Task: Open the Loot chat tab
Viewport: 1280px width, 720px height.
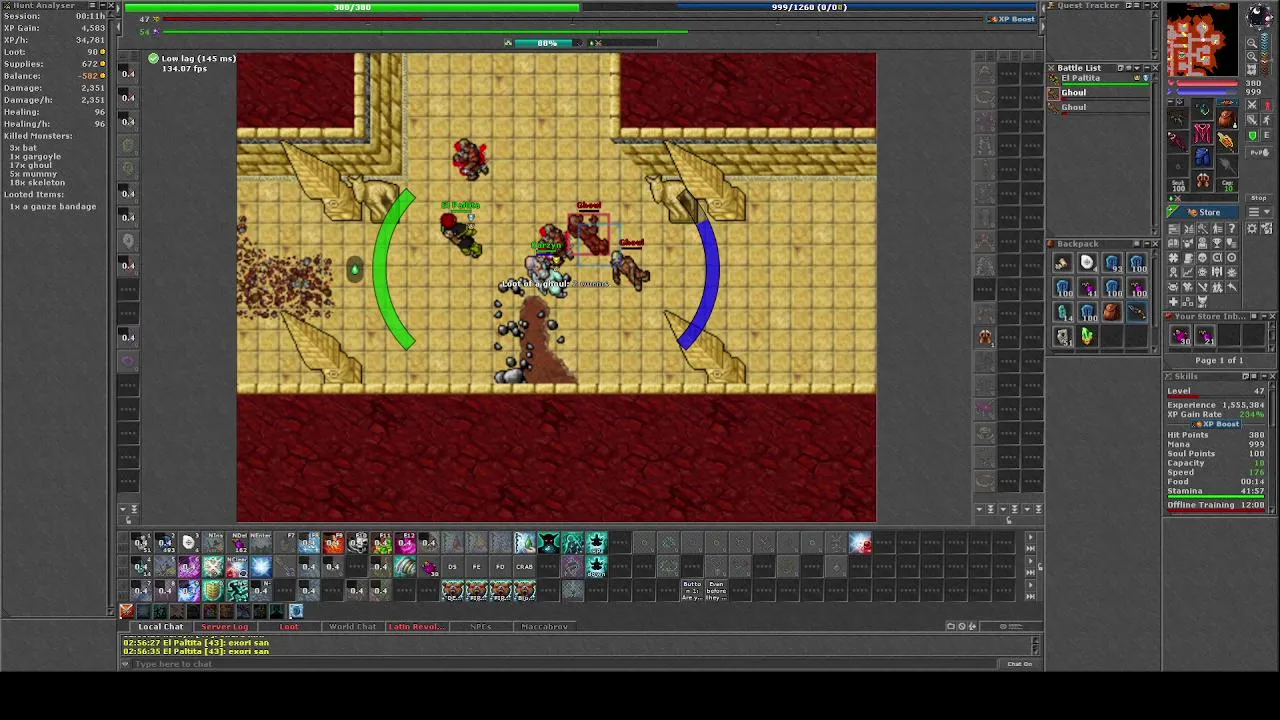Action: click(289, 627)
